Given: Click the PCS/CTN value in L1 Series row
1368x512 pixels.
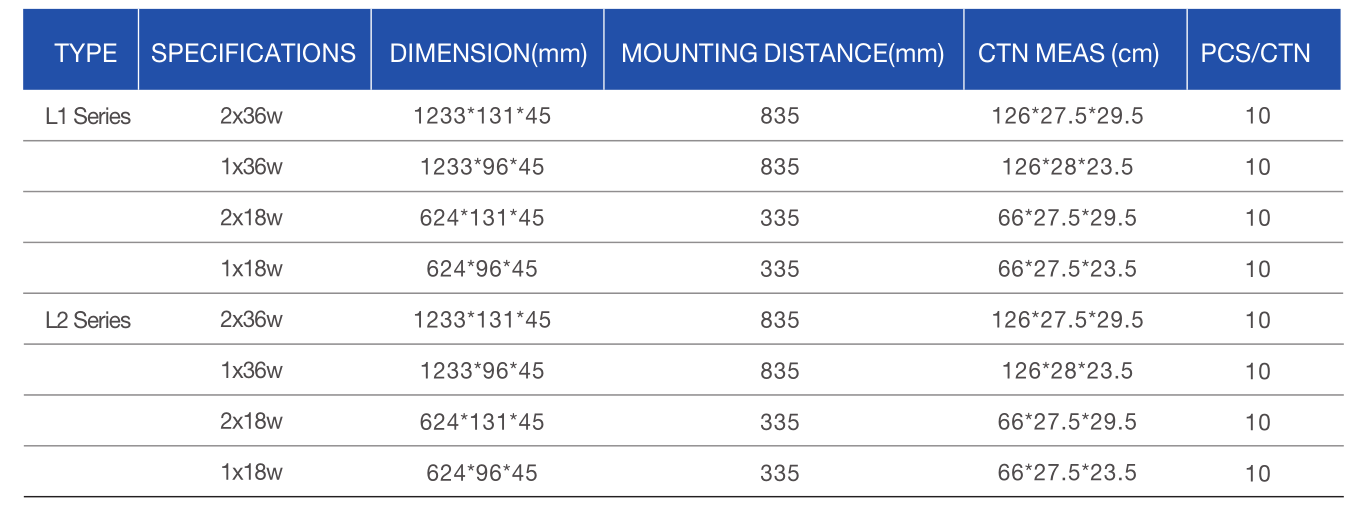Looking at the screenshot, I should pos(1258,116).
